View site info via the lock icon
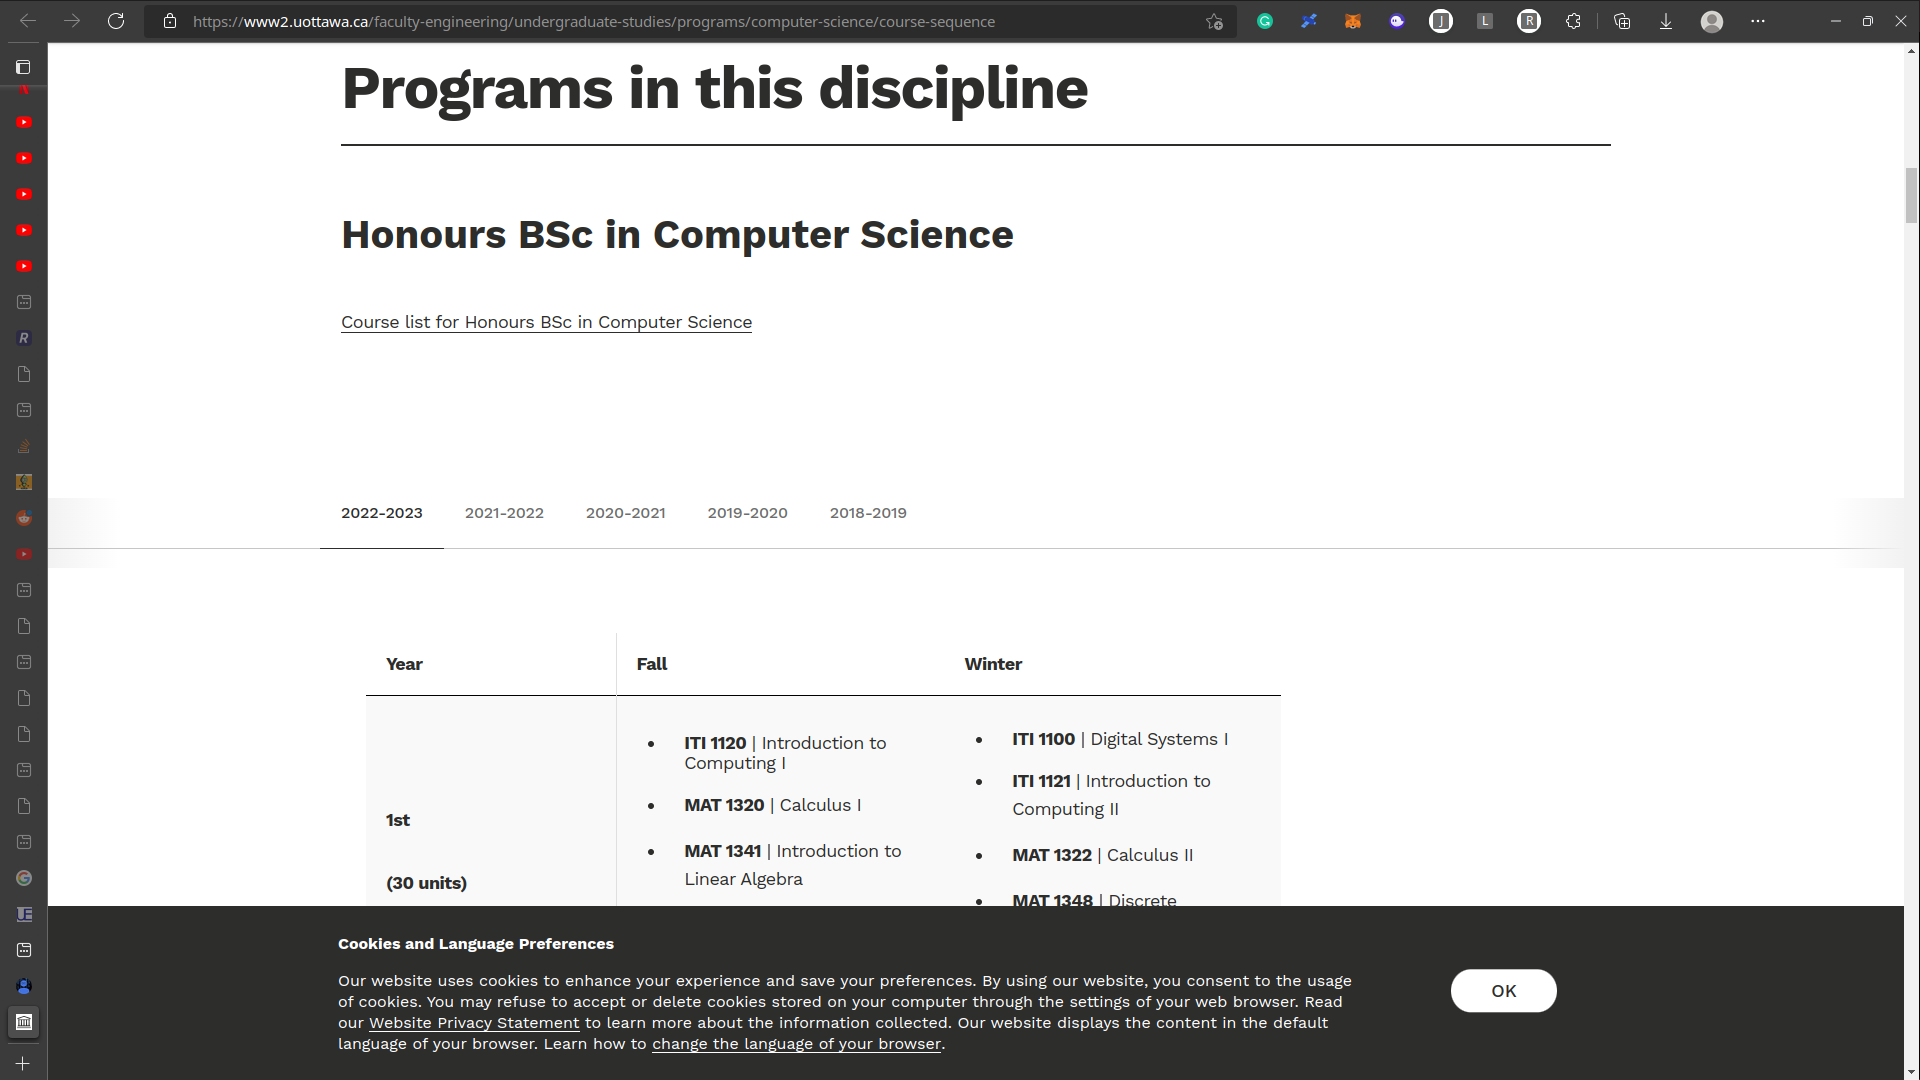The height and width of the screenshot is (1080, 1920). [170, 21]
